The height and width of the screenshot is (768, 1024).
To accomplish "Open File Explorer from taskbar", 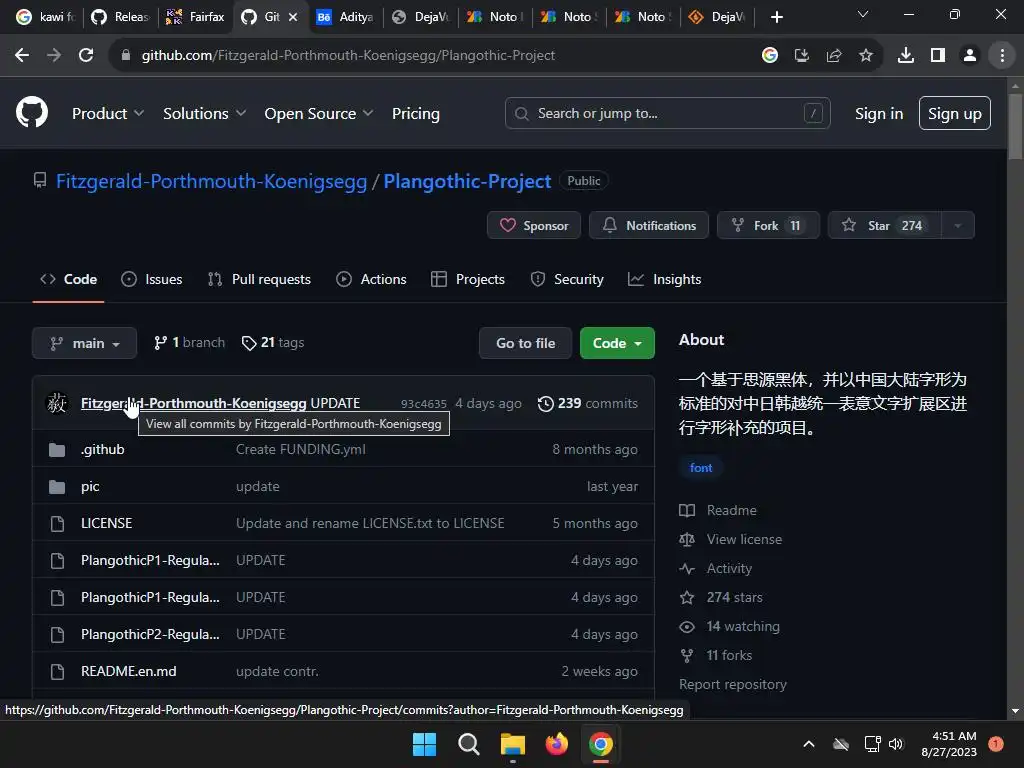I will 513,744.
